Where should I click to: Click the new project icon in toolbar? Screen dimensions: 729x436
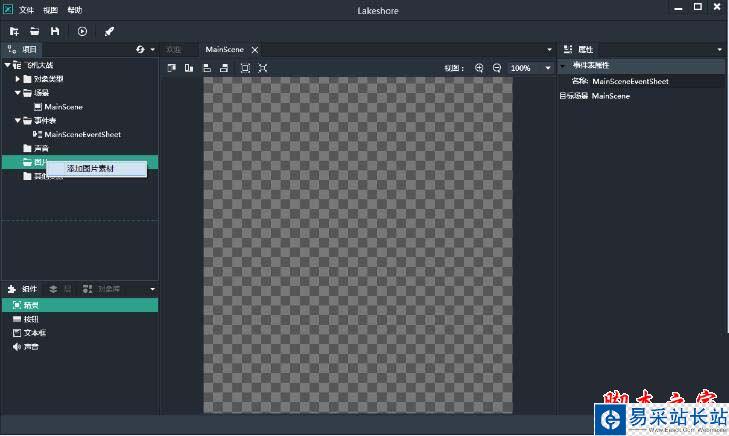[x=14, y=31]
